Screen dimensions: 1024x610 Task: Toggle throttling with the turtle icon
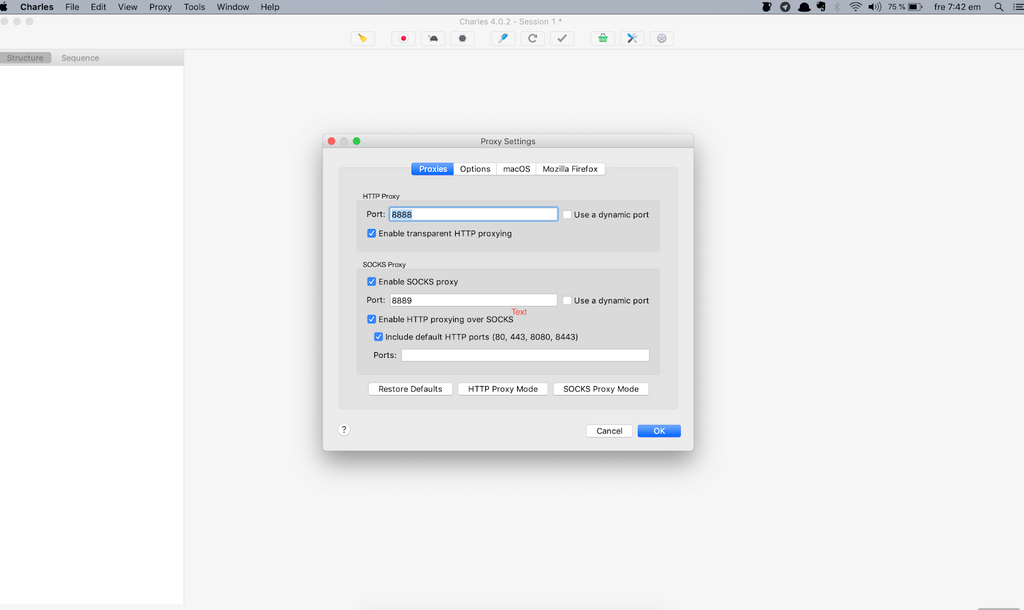tap(433, 39)
